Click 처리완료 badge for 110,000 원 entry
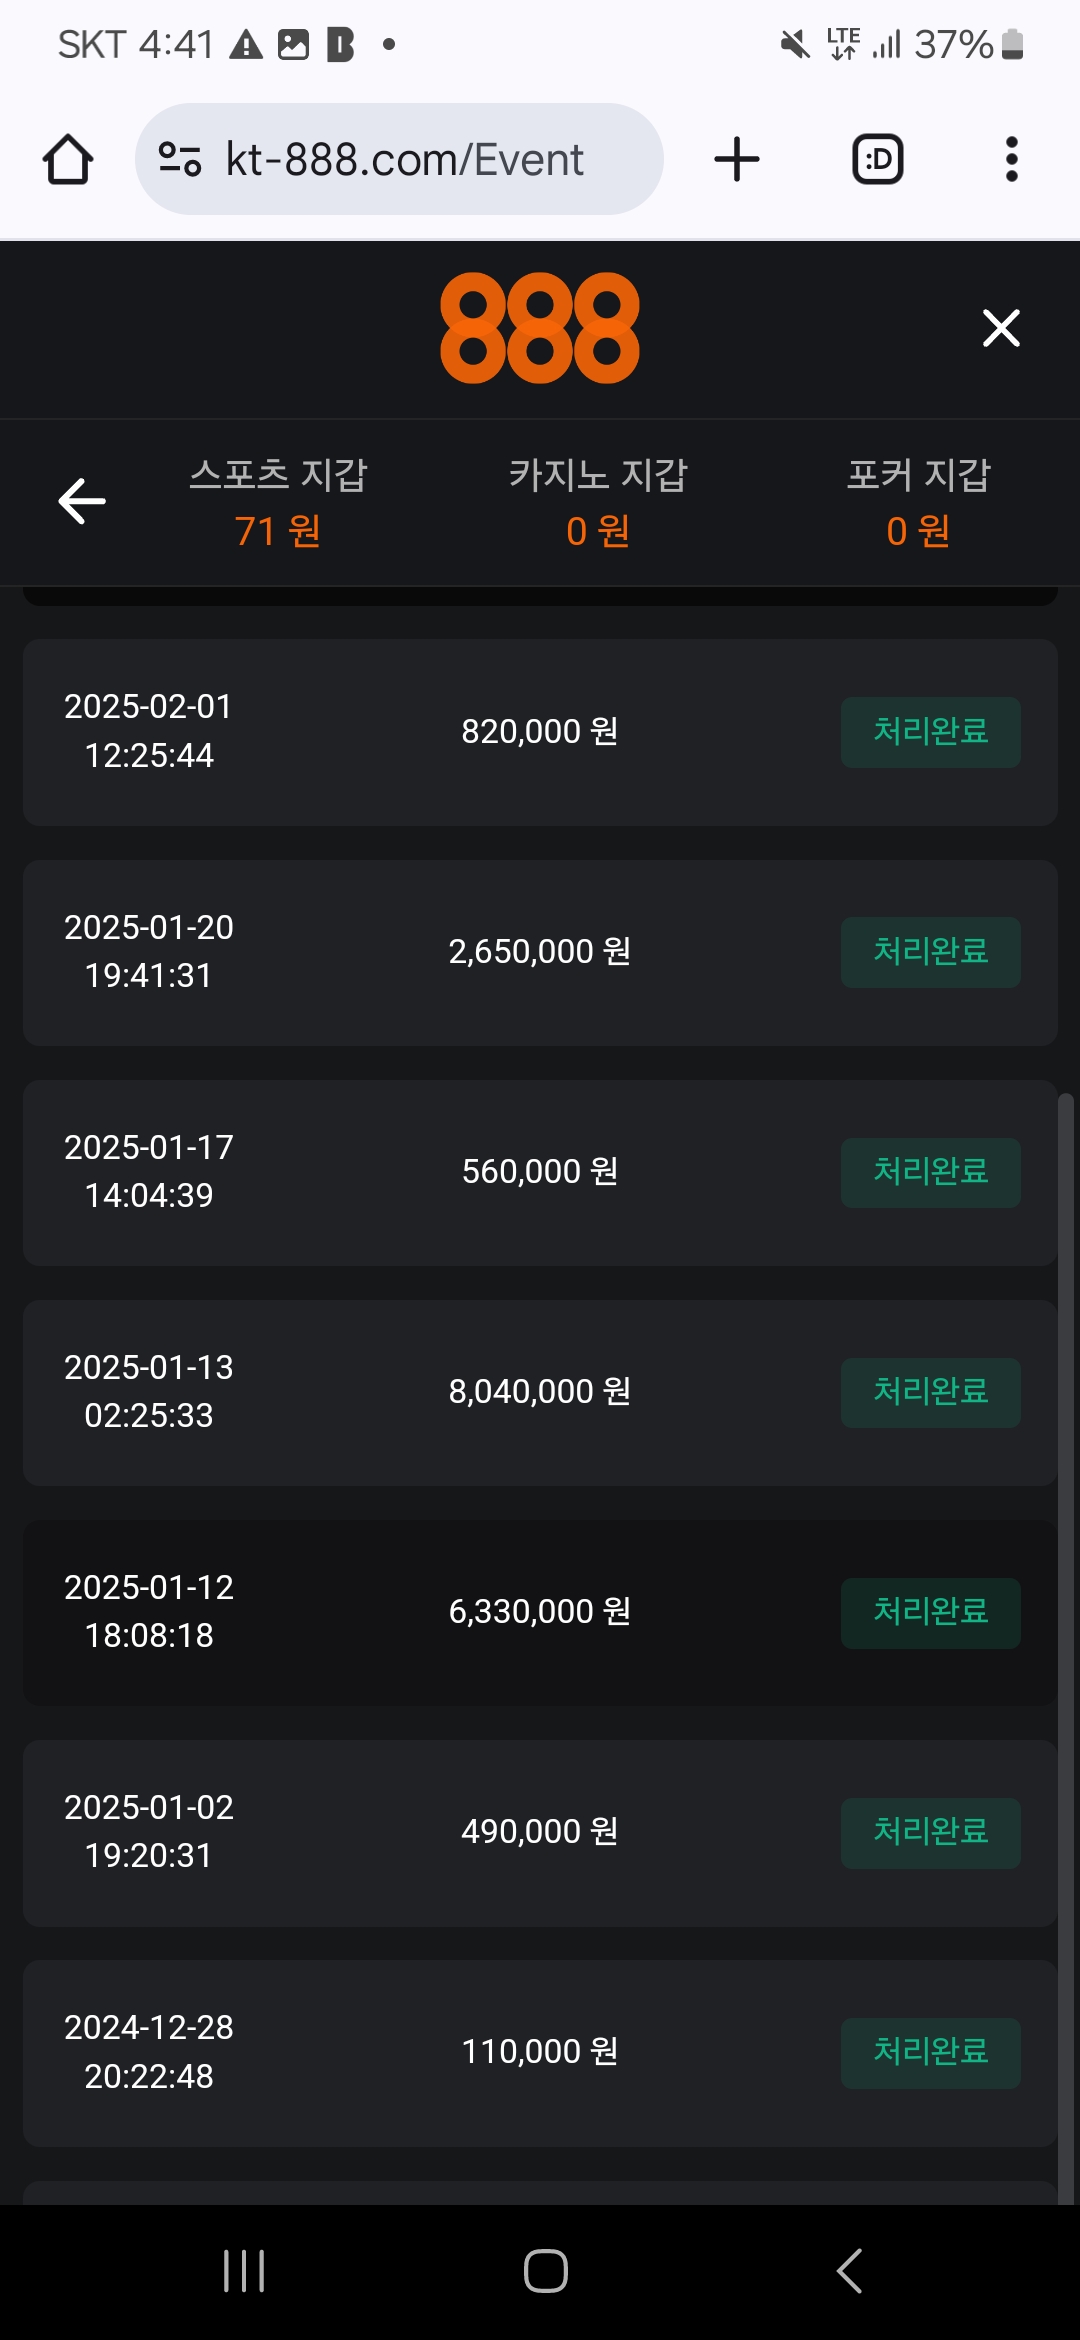 (930, 2053)
